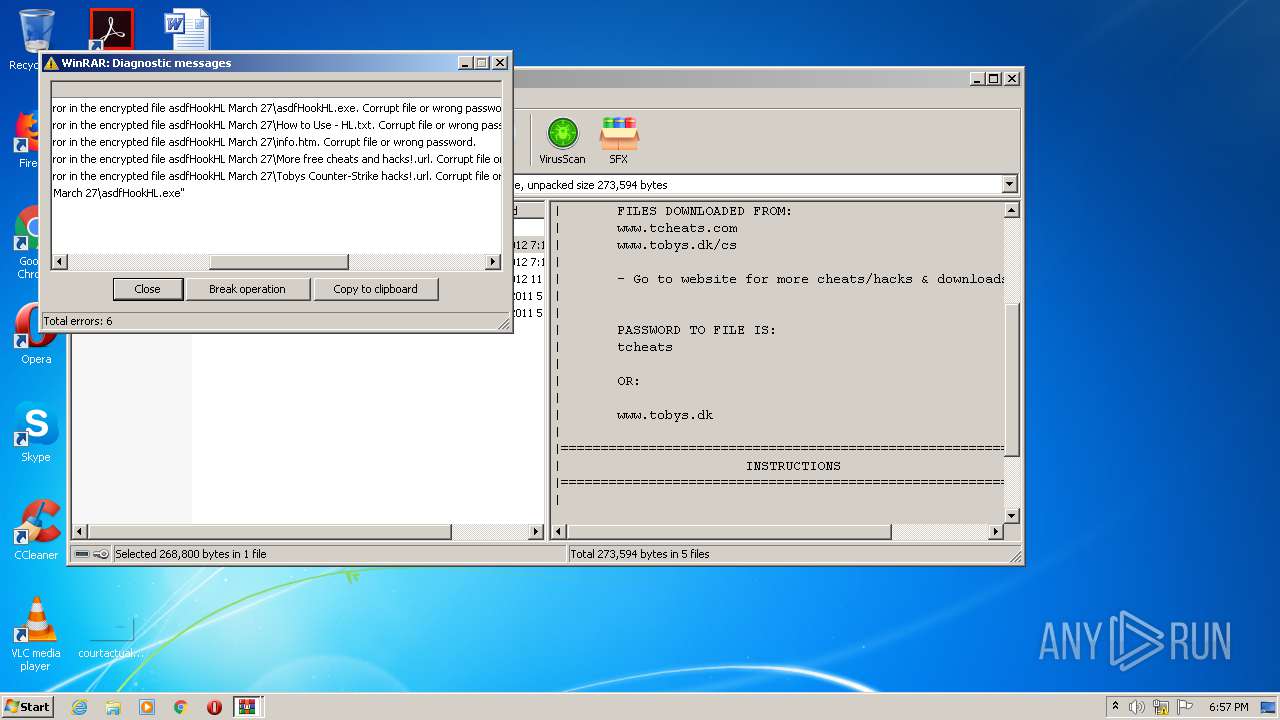Click the INSTRUCTIONS heading in comment pane
1280x720 pixels.
pos(793,466)
